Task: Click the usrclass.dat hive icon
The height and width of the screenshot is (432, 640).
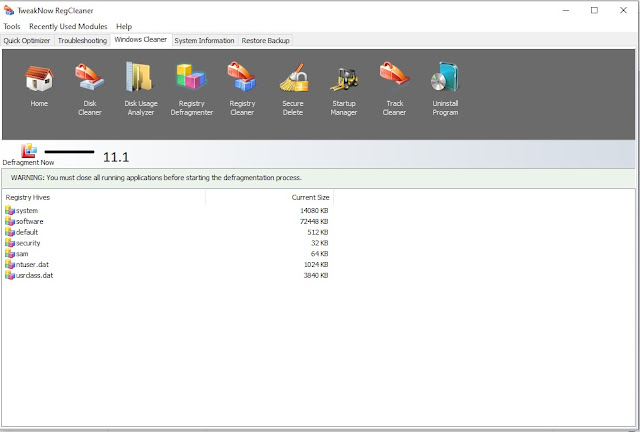Action: pyautogui.click(x=10, y=275)
